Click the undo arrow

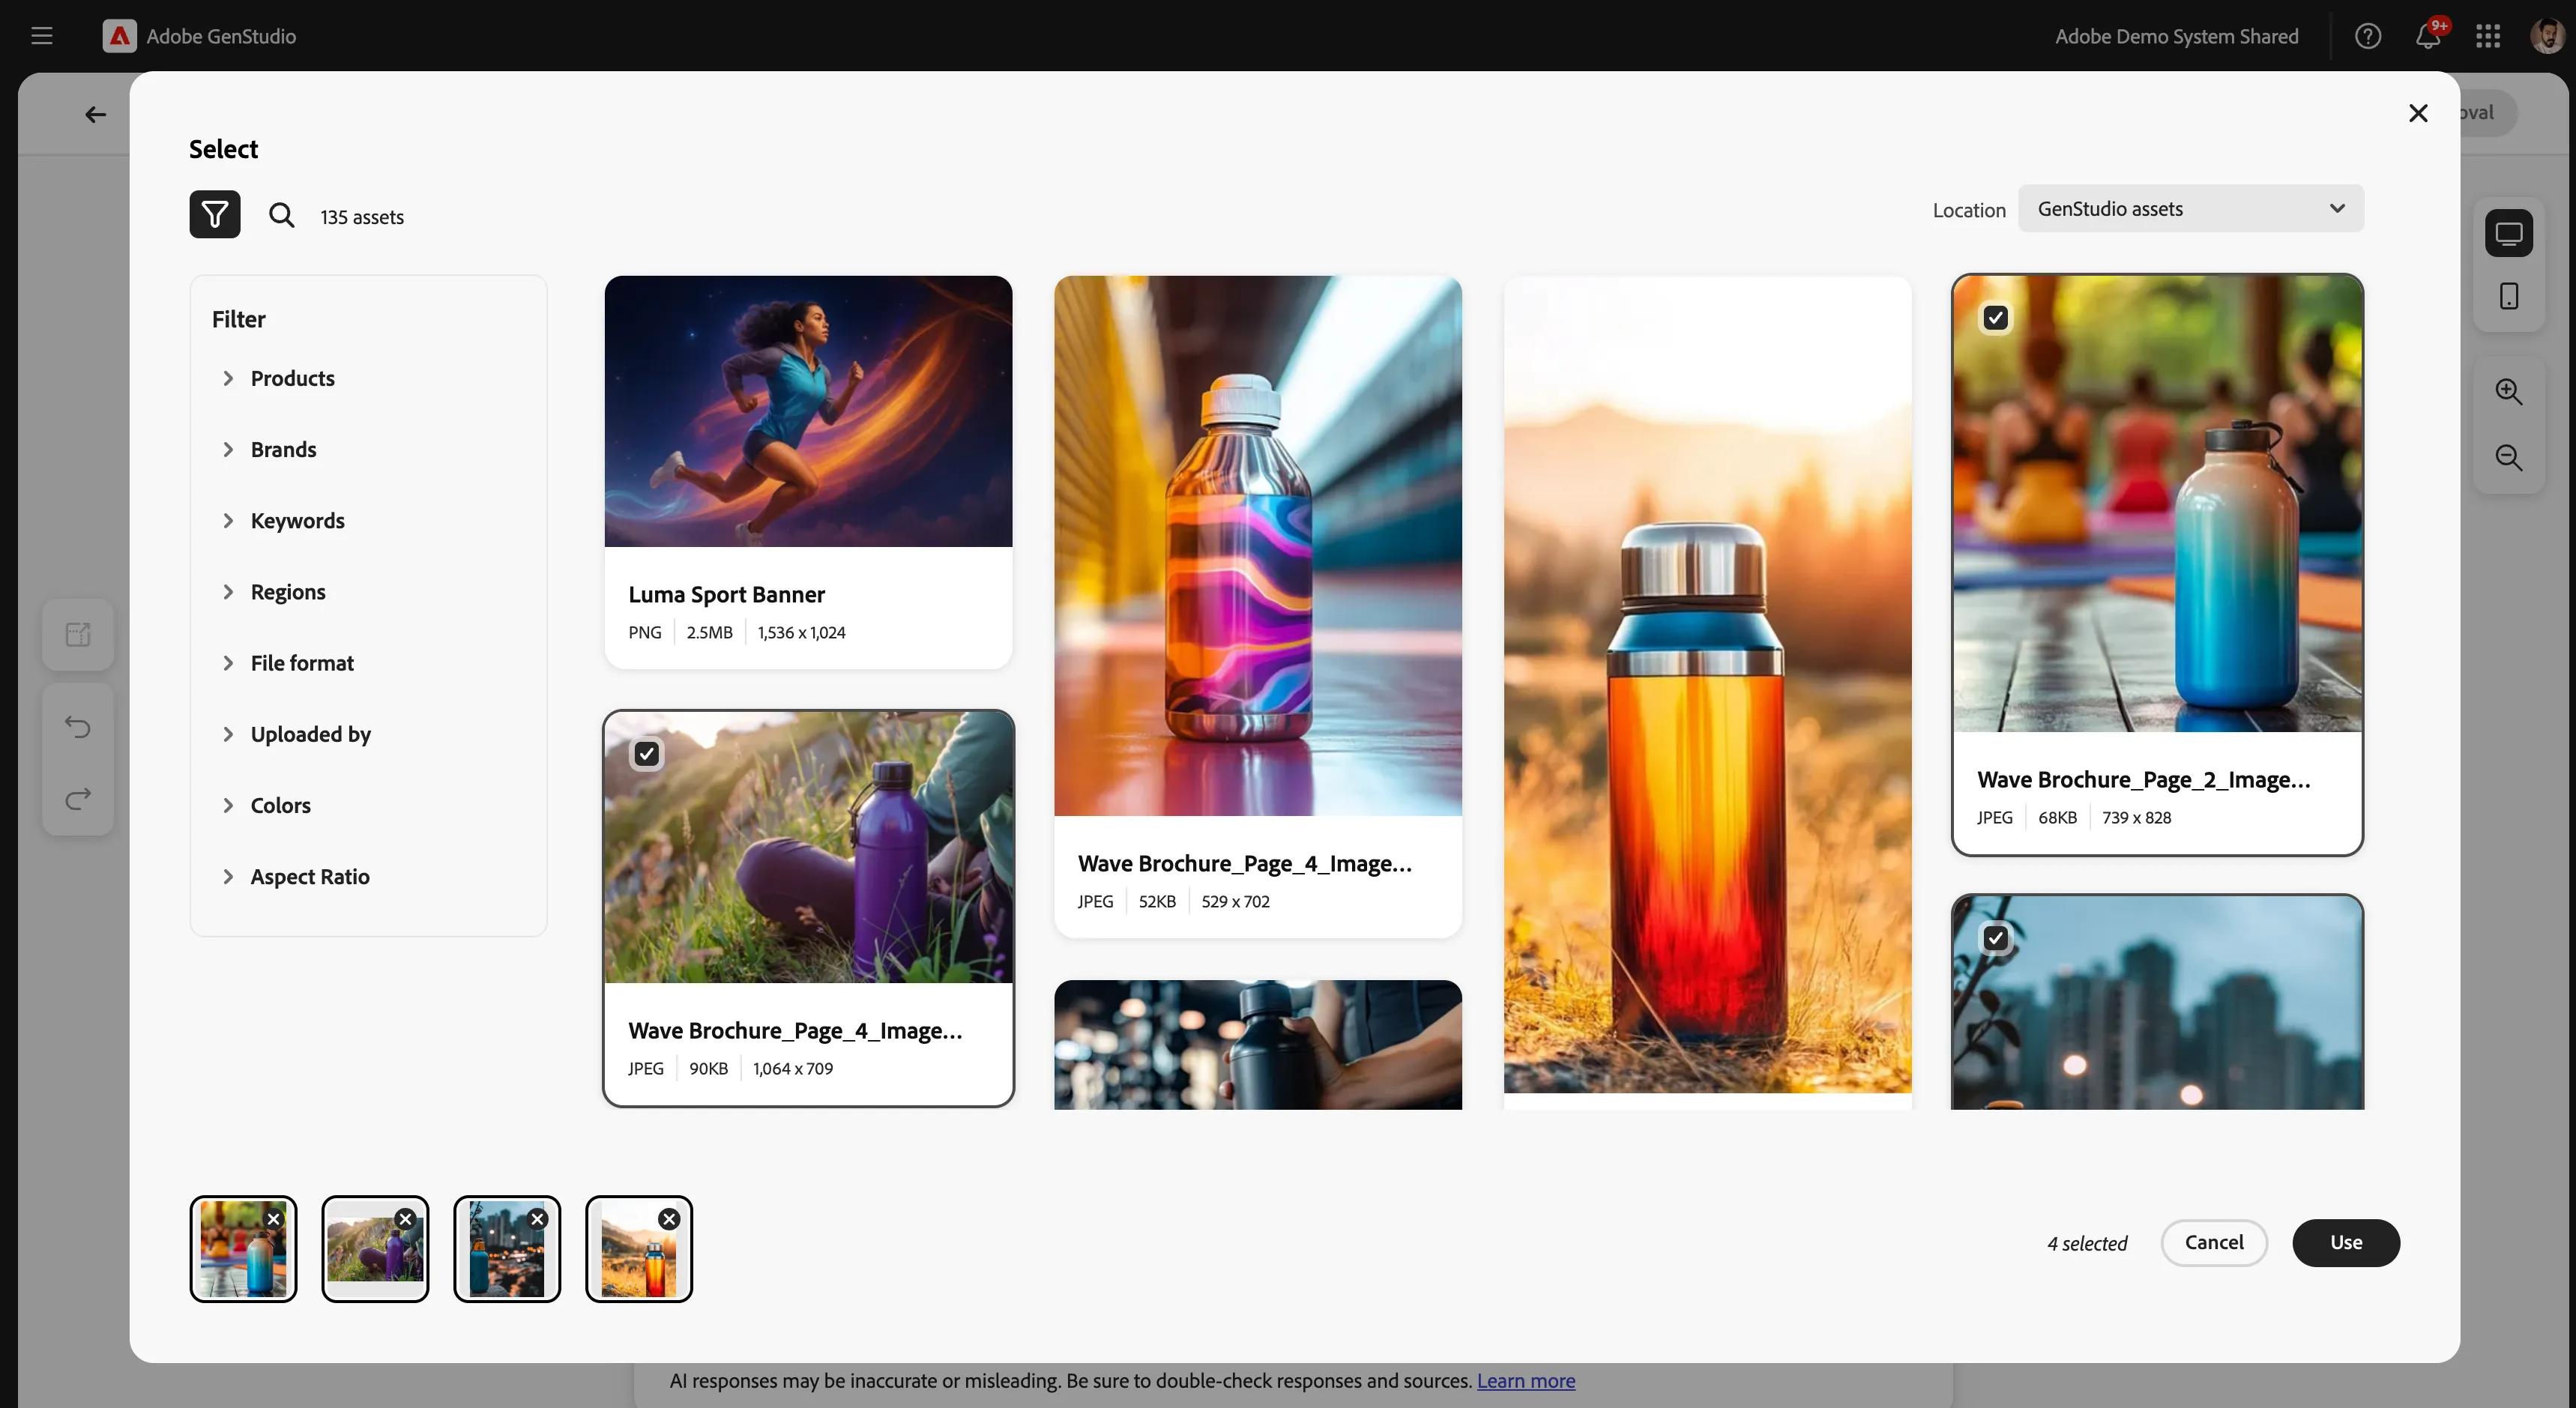(78, 726)
